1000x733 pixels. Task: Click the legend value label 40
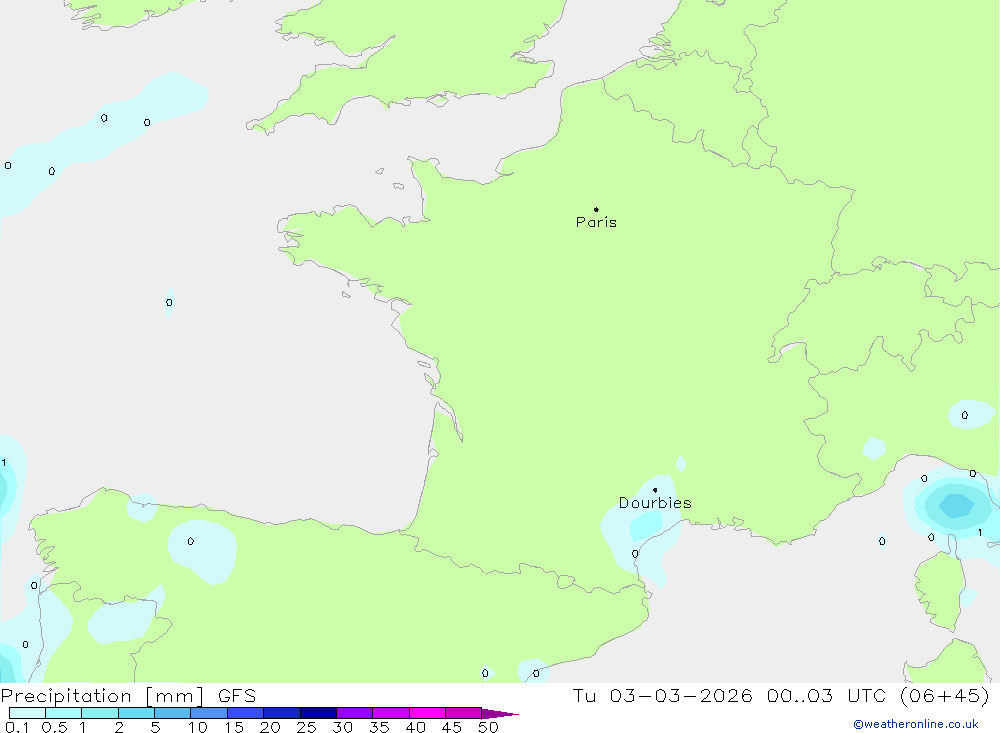(416, 727)
